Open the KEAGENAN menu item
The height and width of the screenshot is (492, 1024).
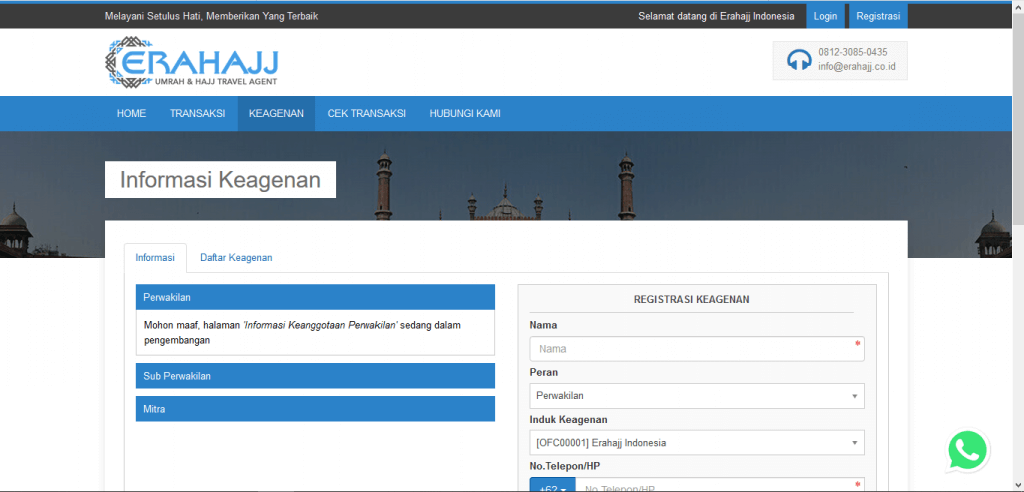(276, 114)
